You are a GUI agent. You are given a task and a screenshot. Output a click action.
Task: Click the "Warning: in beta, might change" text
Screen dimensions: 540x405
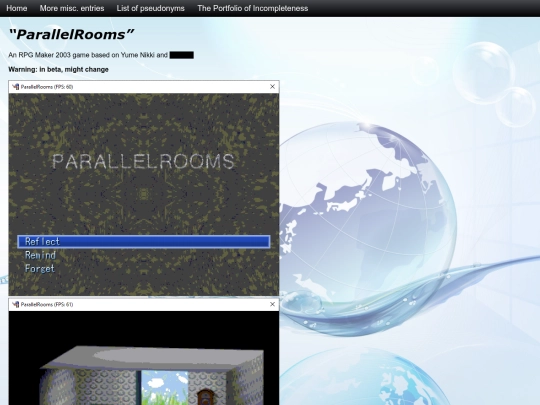[x=58, y=70]
